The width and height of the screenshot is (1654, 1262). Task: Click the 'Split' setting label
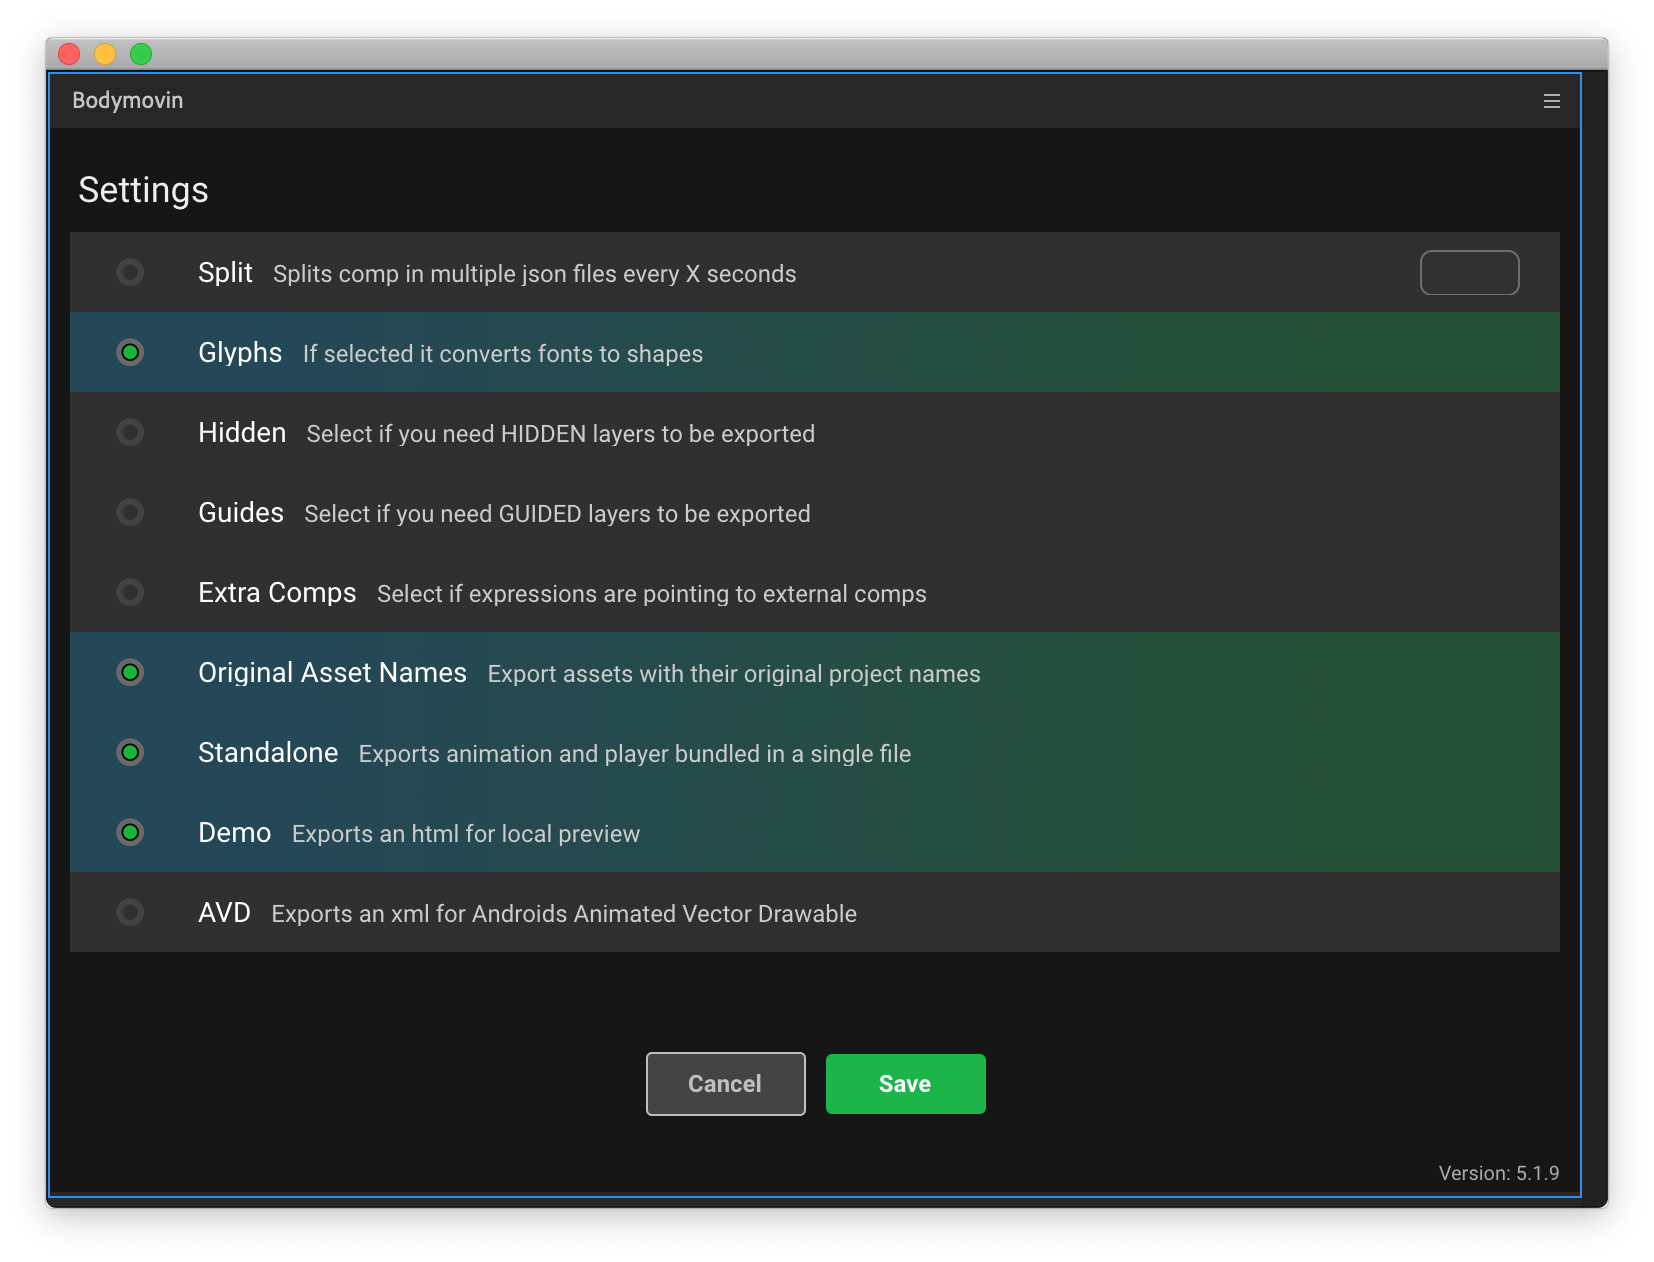pos(225,272)
